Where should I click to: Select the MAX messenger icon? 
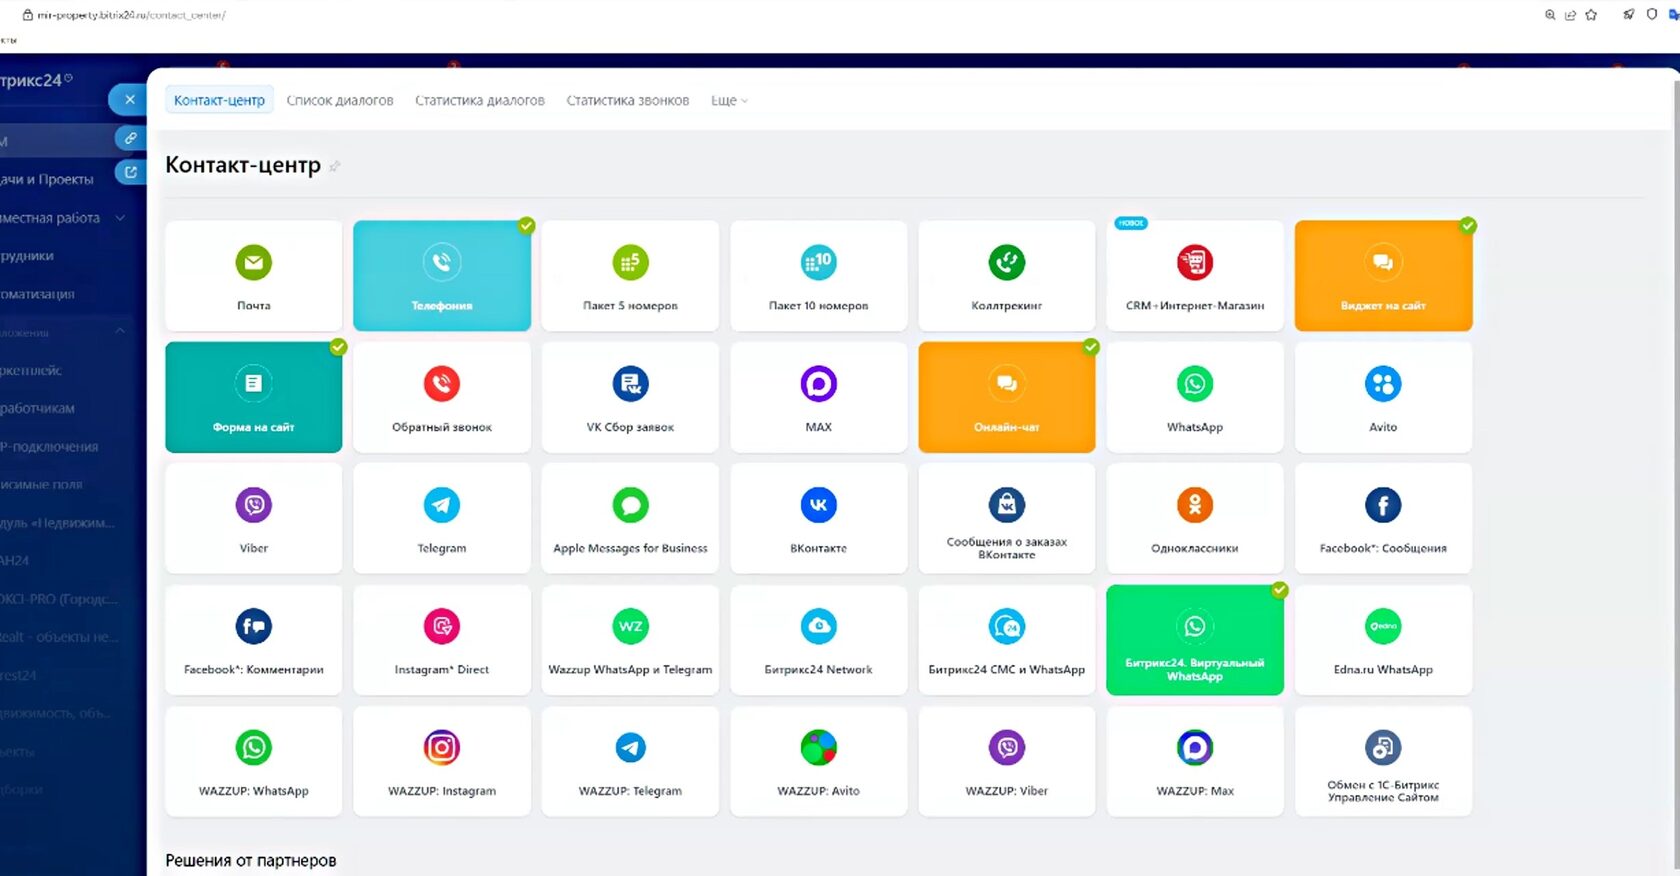[x=818, y=384]
